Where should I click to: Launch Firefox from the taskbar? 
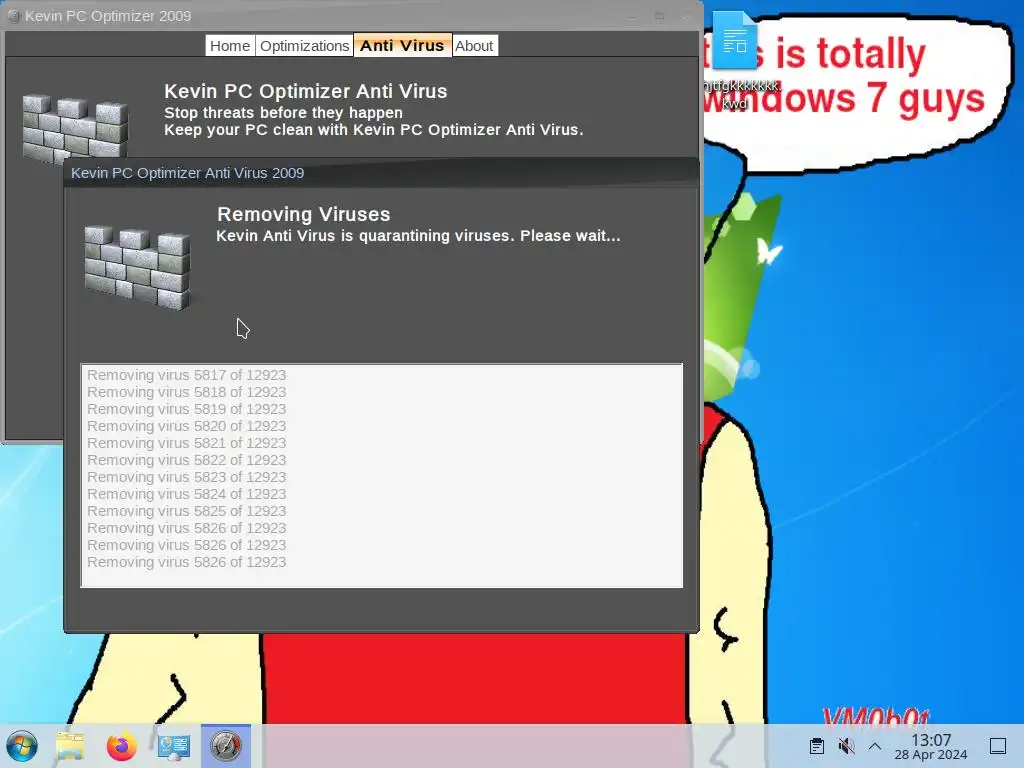pyautogui.click(x=121, y=746)
